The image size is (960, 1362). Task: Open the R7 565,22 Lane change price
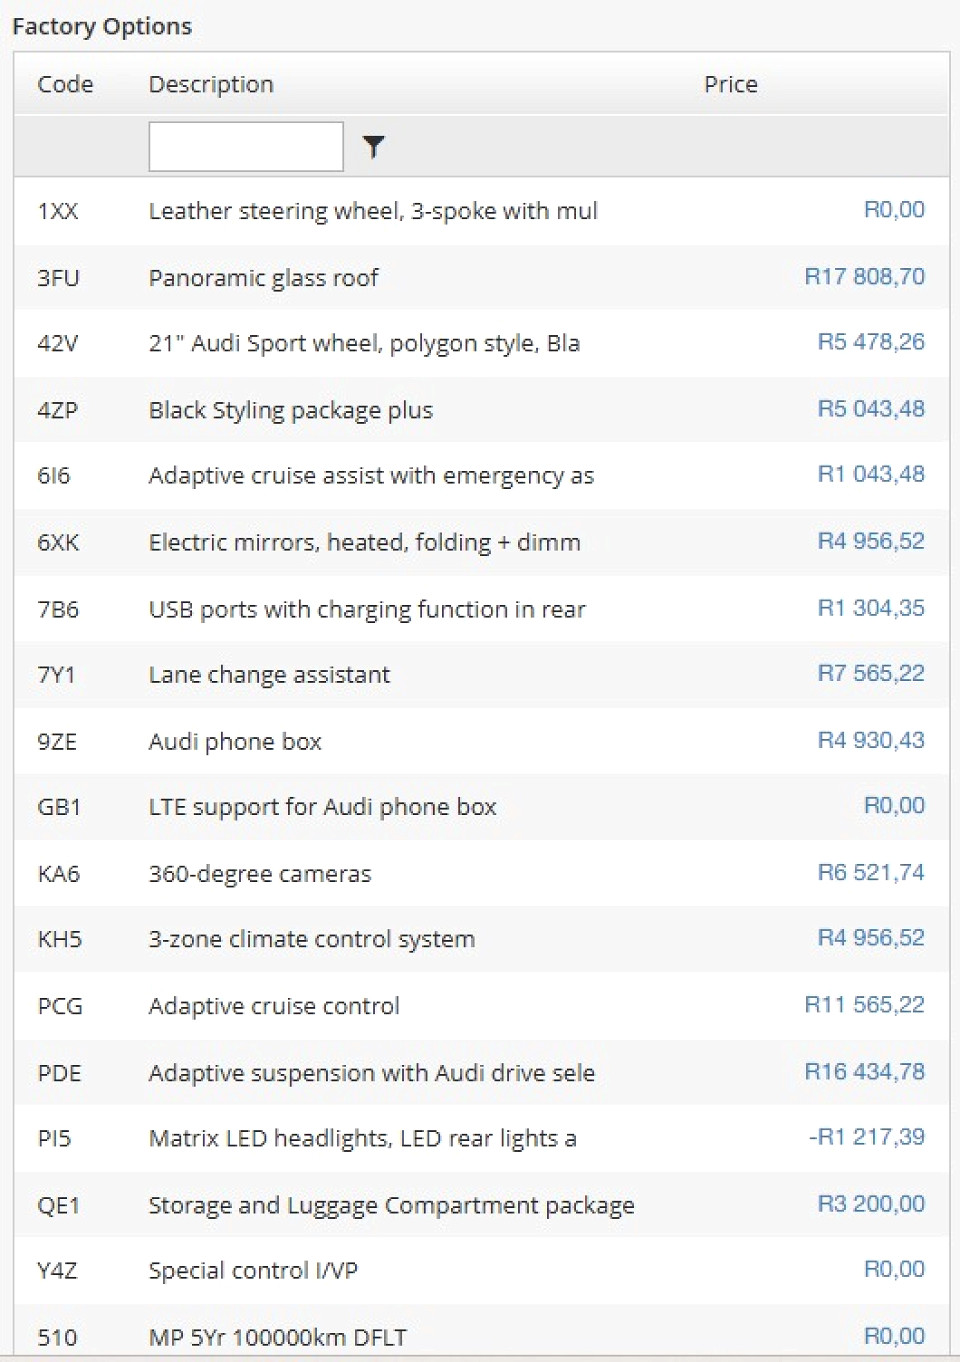[x=870, y=673]
